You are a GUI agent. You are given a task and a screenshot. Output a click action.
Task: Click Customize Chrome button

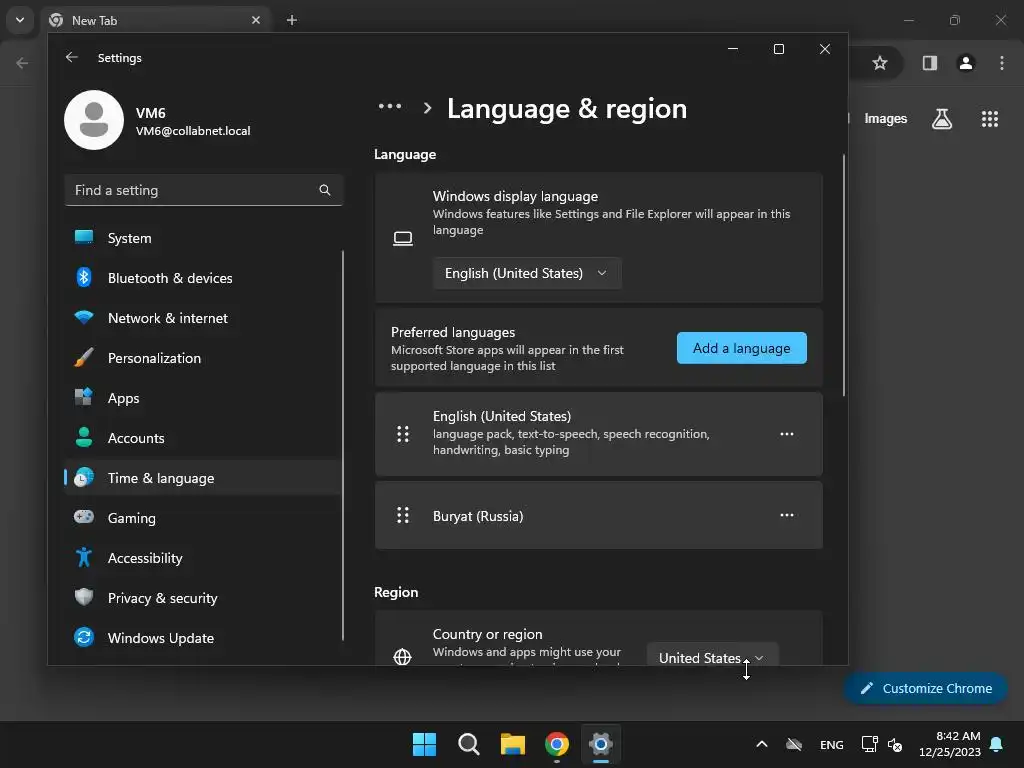(925, 688)
